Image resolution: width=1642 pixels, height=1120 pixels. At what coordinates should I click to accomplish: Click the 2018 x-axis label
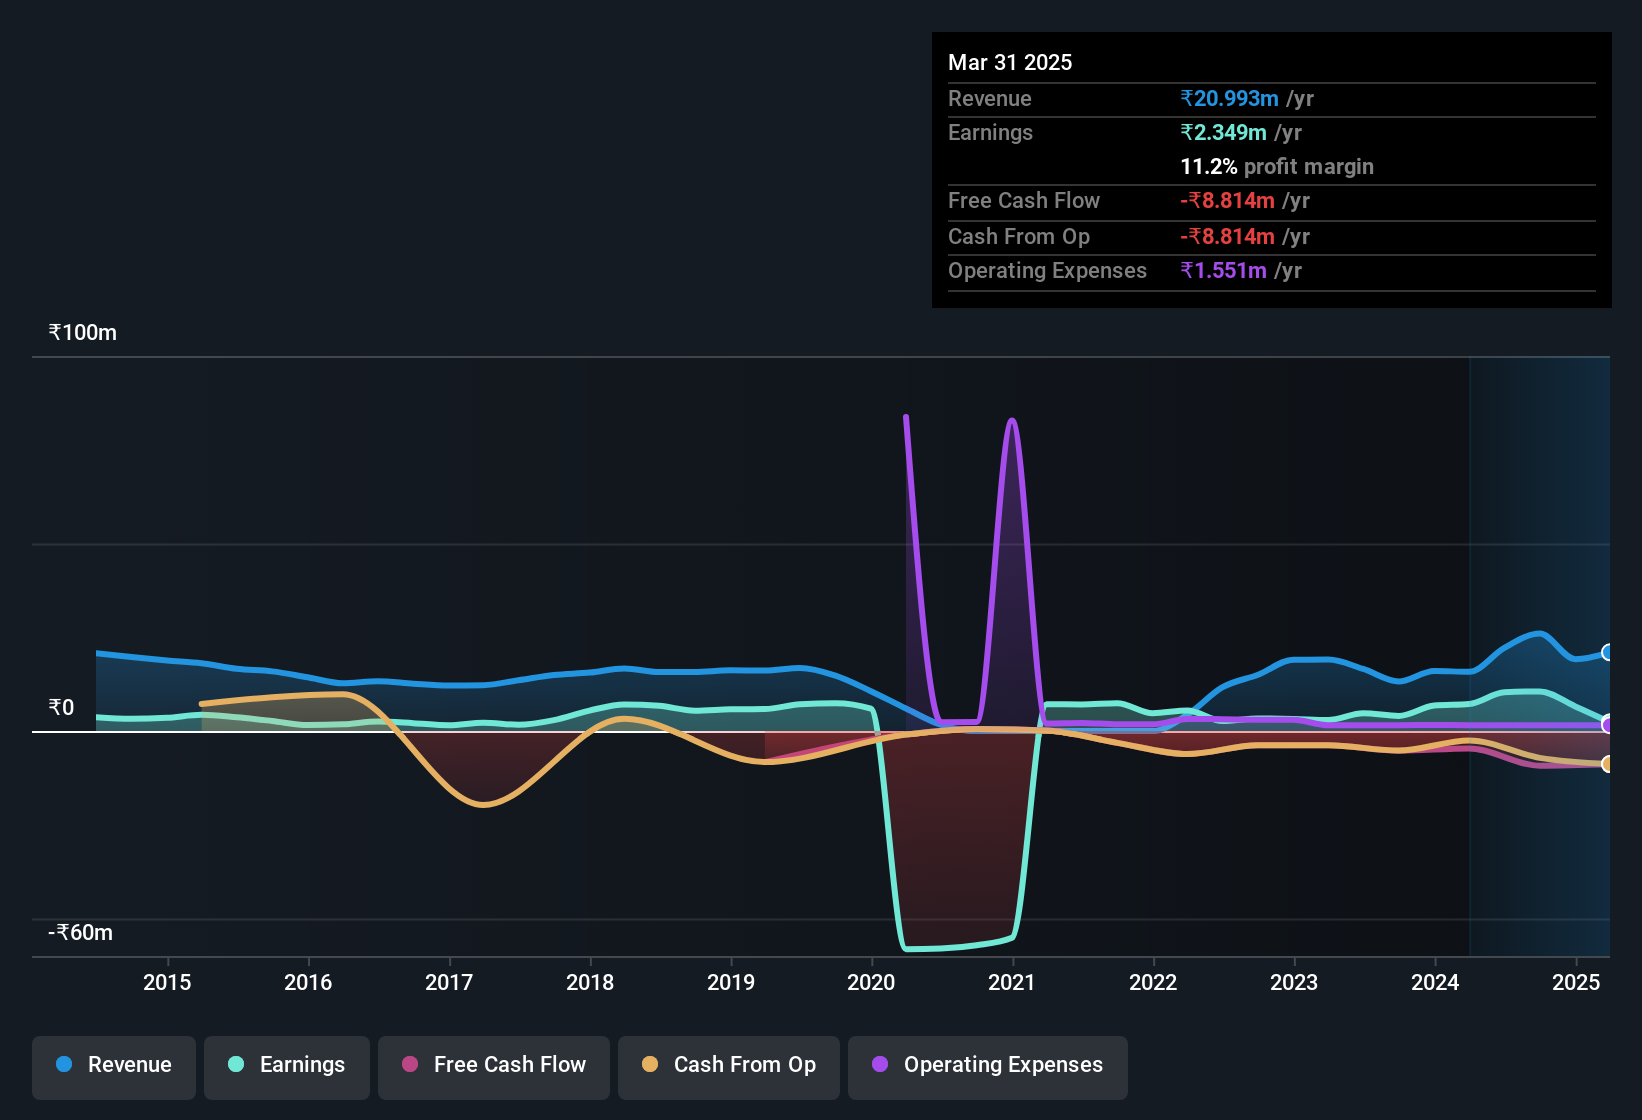590,983
